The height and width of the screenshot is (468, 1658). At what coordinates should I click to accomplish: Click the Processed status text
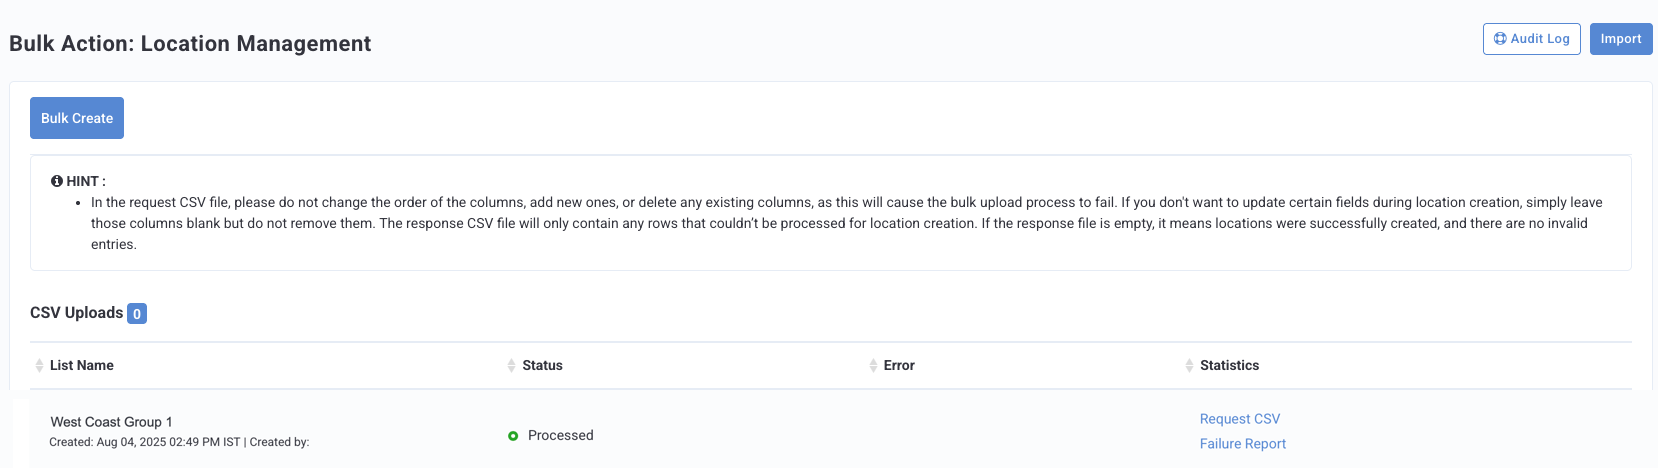coord(561,436)
